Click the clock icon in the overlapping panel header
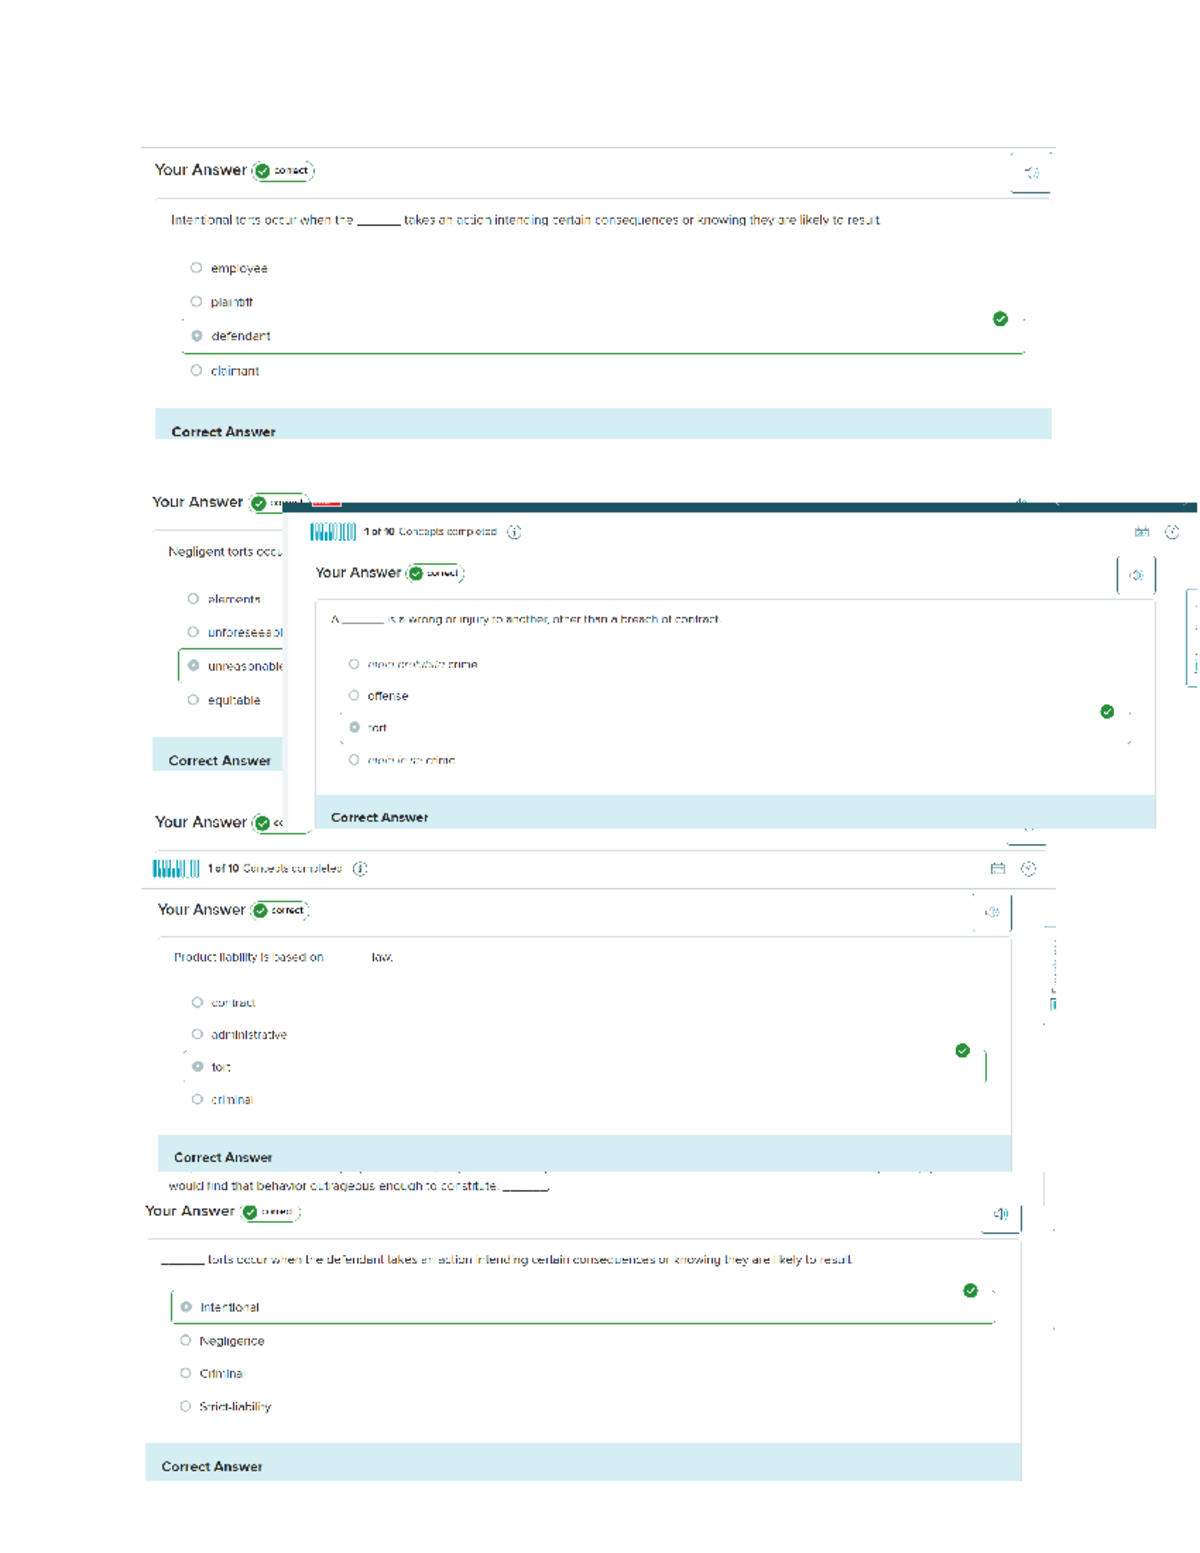The image size is (1200, 1553). [x=1172, y=532]
